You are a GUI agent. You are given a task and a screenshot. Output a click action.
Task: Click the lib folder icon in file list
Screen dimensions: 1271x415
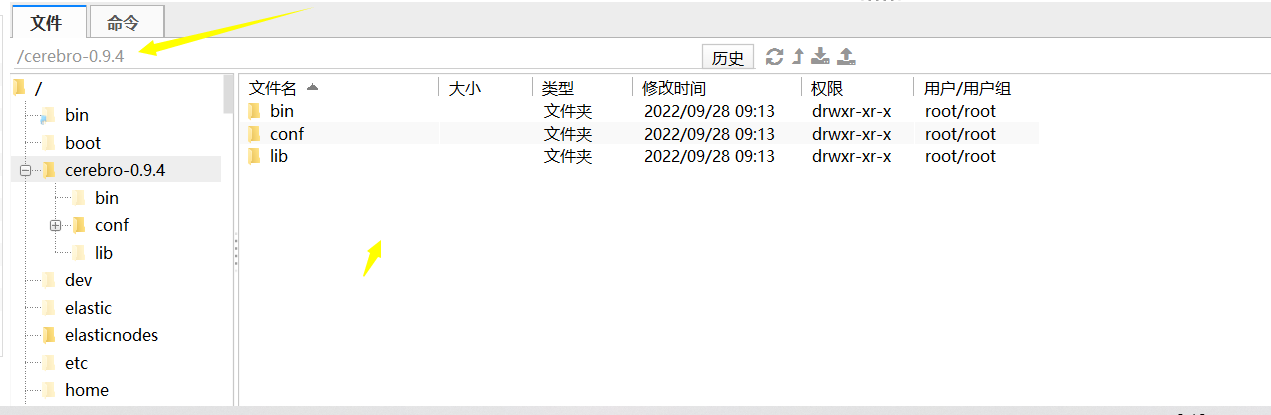[254, 156]
